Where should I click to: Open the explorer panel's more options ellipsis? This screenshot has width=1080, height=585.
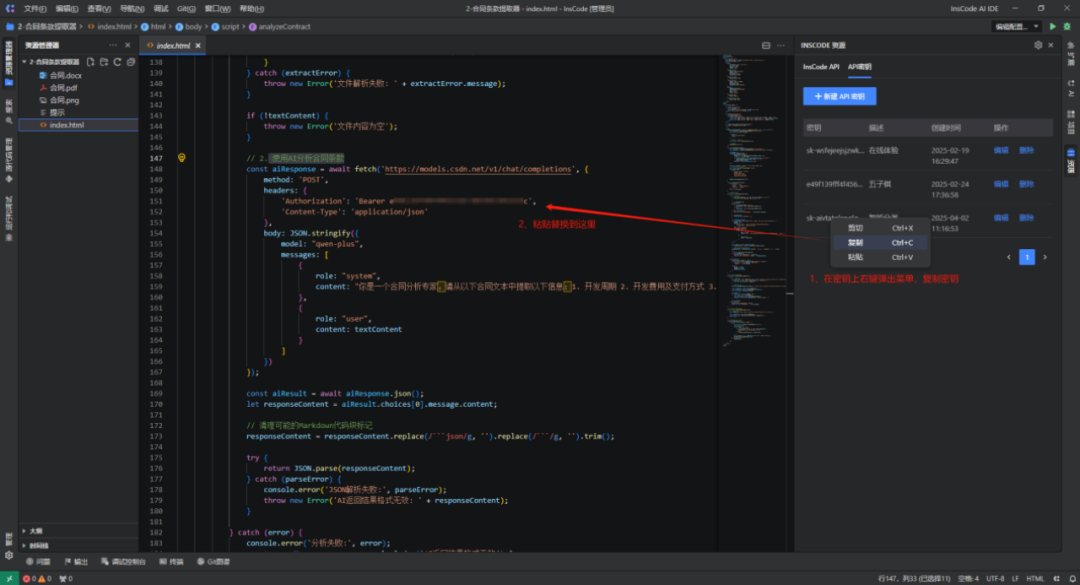(113, 45)
